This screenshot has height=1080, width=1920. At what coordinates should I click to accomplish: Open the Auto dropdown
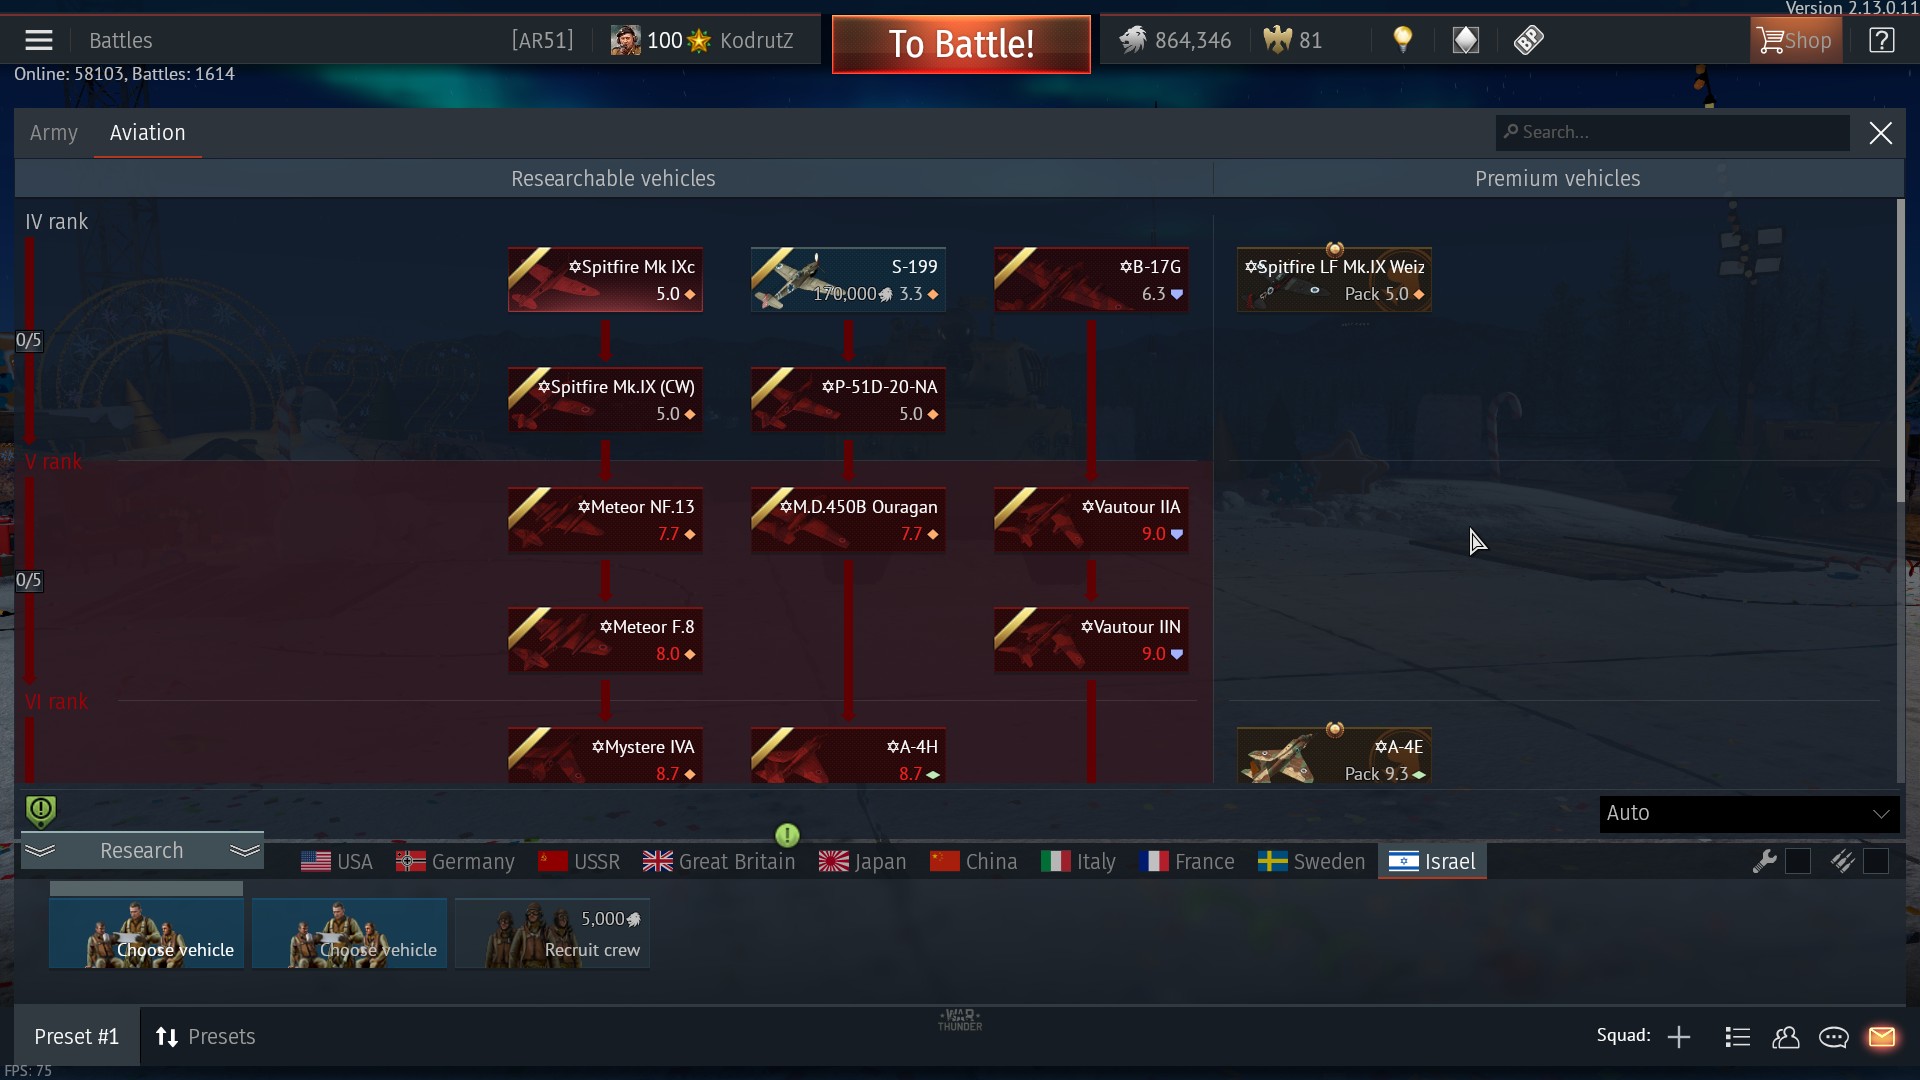click(1749, 813)
